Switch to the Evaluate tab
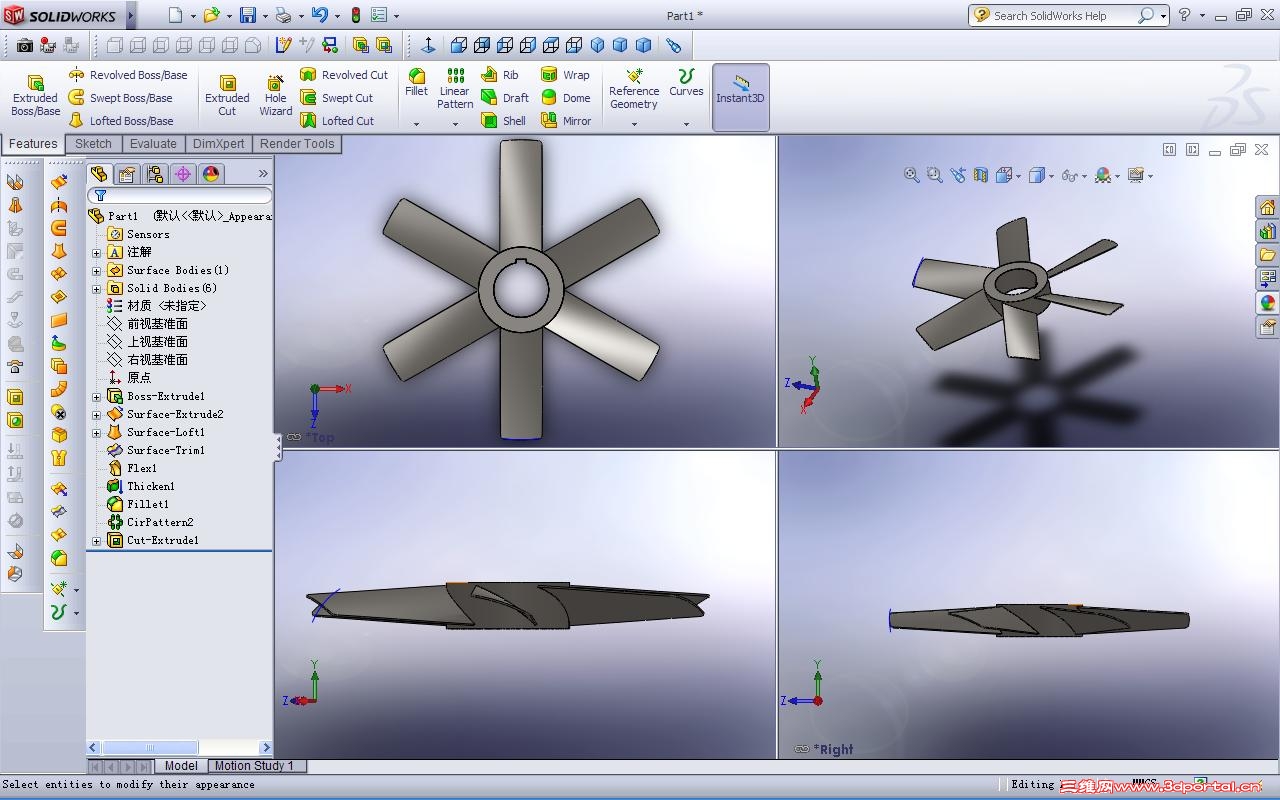1280x800 pixels. [153, 144]
